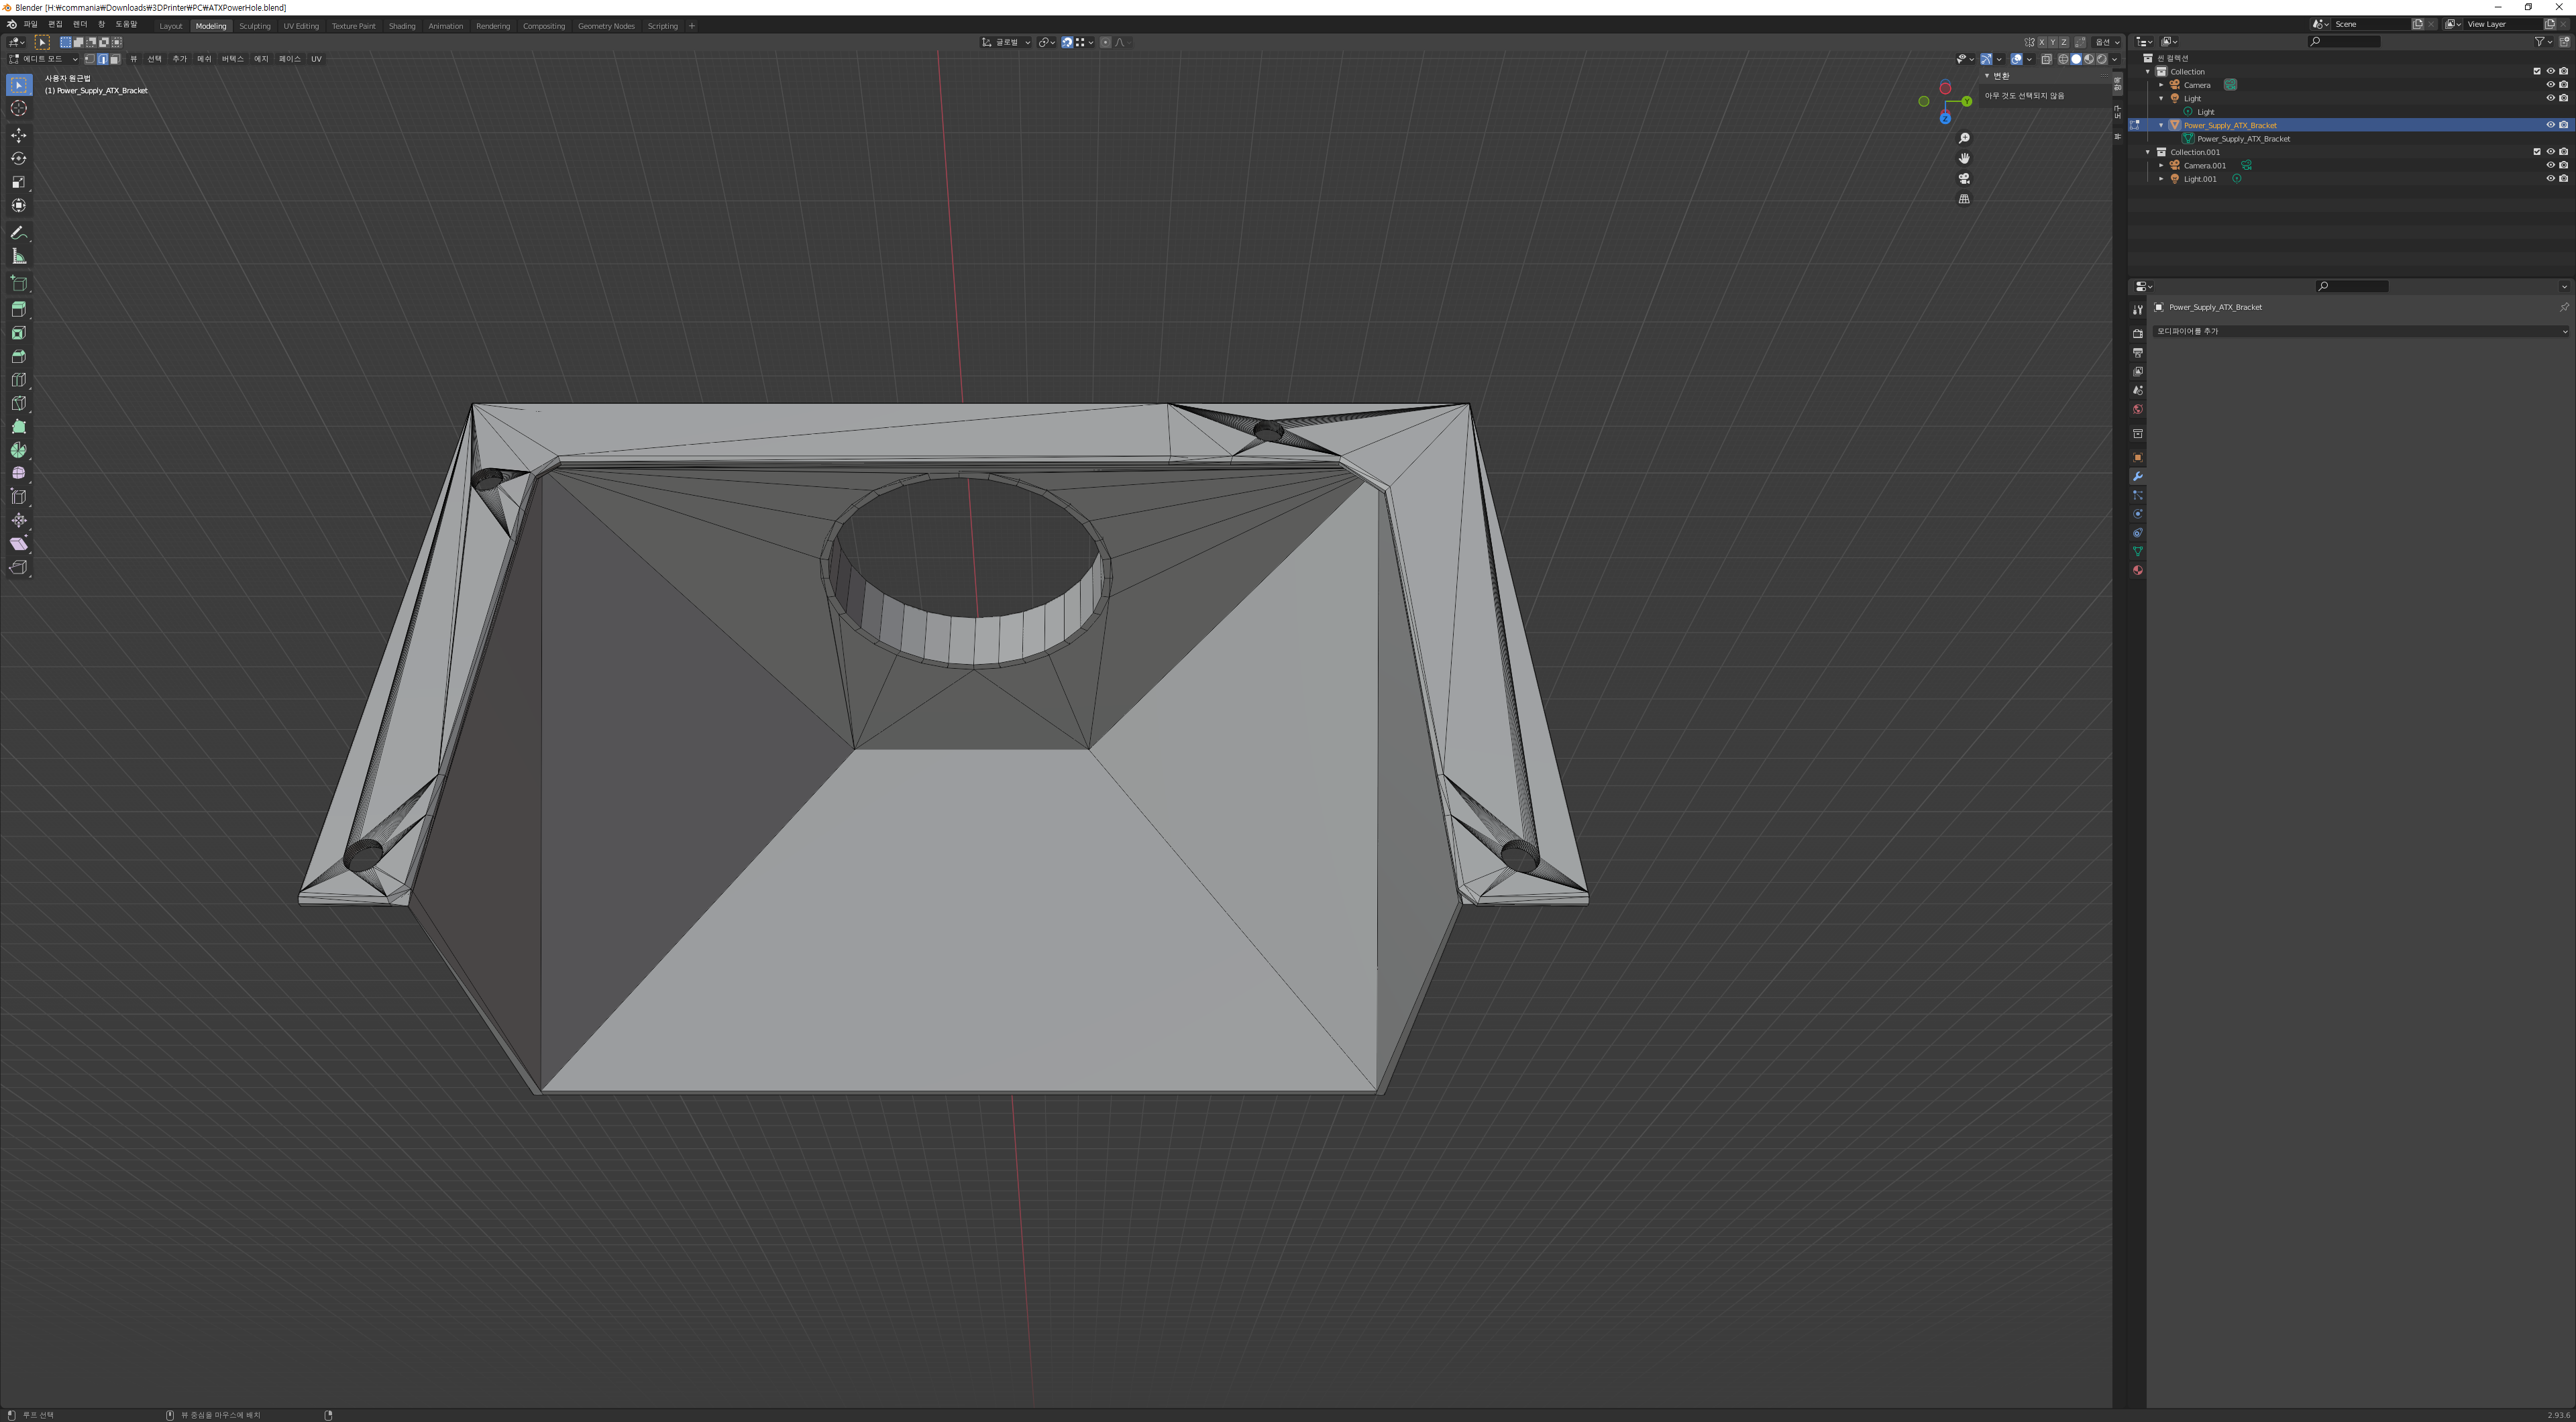Open the 에디트 모드 mode dropdown

tap(43, 59)
